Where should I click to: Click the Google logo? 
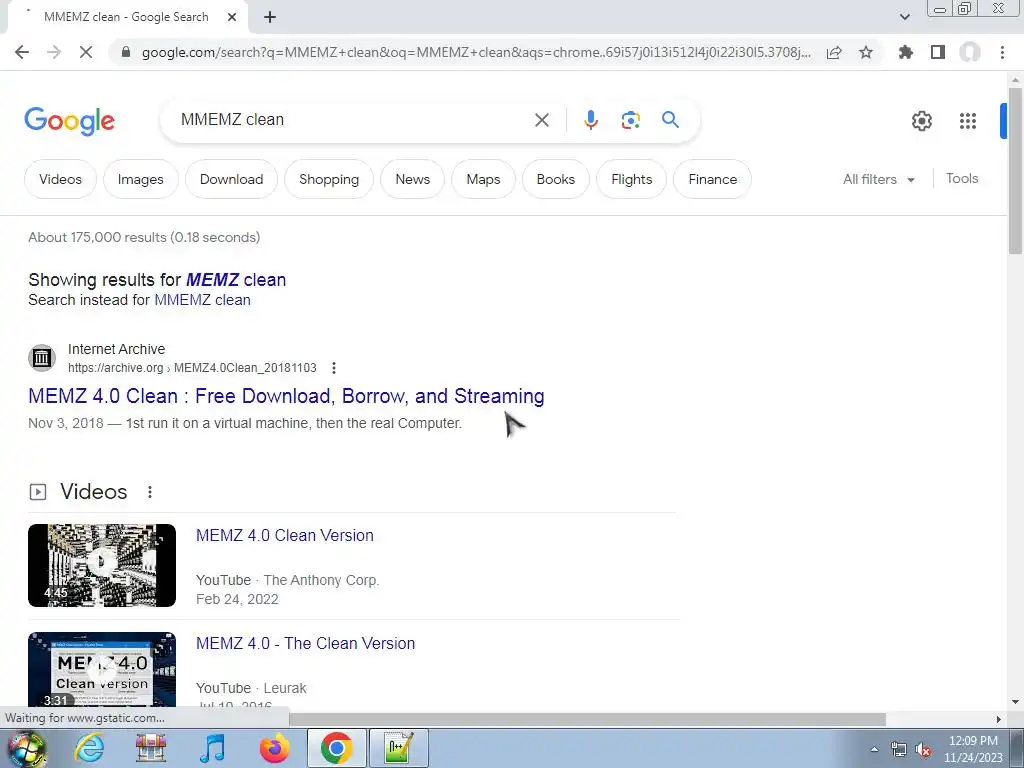coord(69,121)
